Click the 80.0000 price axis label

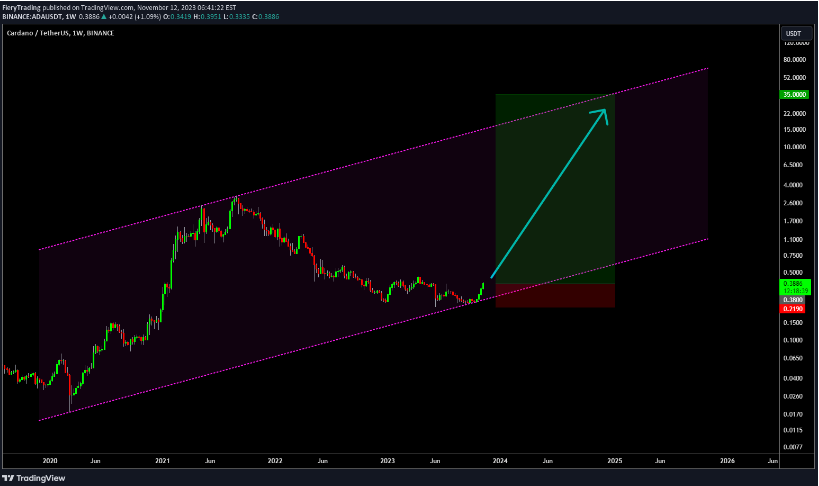point(794,60)
